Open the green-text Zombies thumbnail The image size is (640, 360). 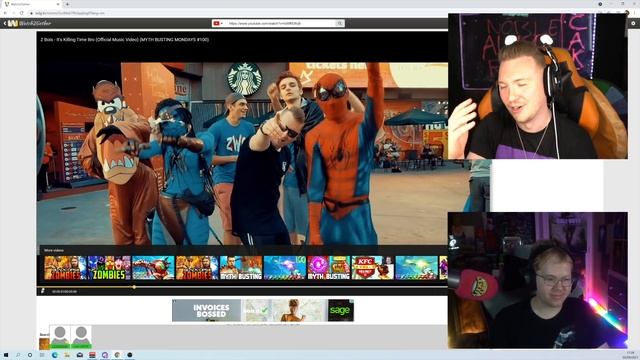[x=109, y=268]
